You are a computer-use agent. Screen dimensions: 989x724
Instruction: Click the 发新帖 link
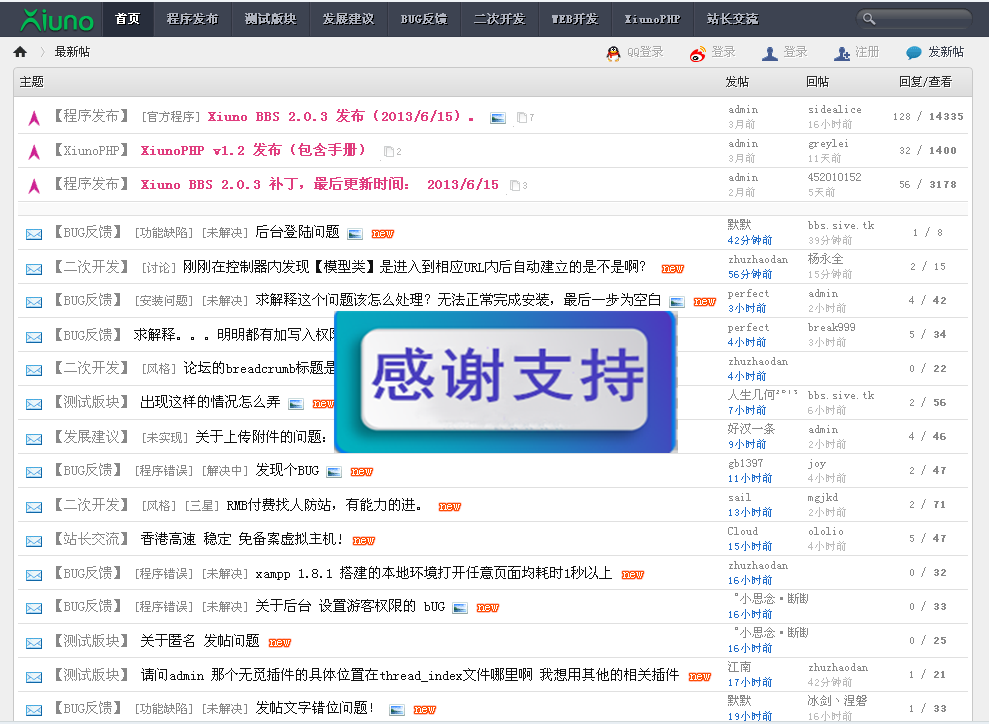(x=946, y=52)
